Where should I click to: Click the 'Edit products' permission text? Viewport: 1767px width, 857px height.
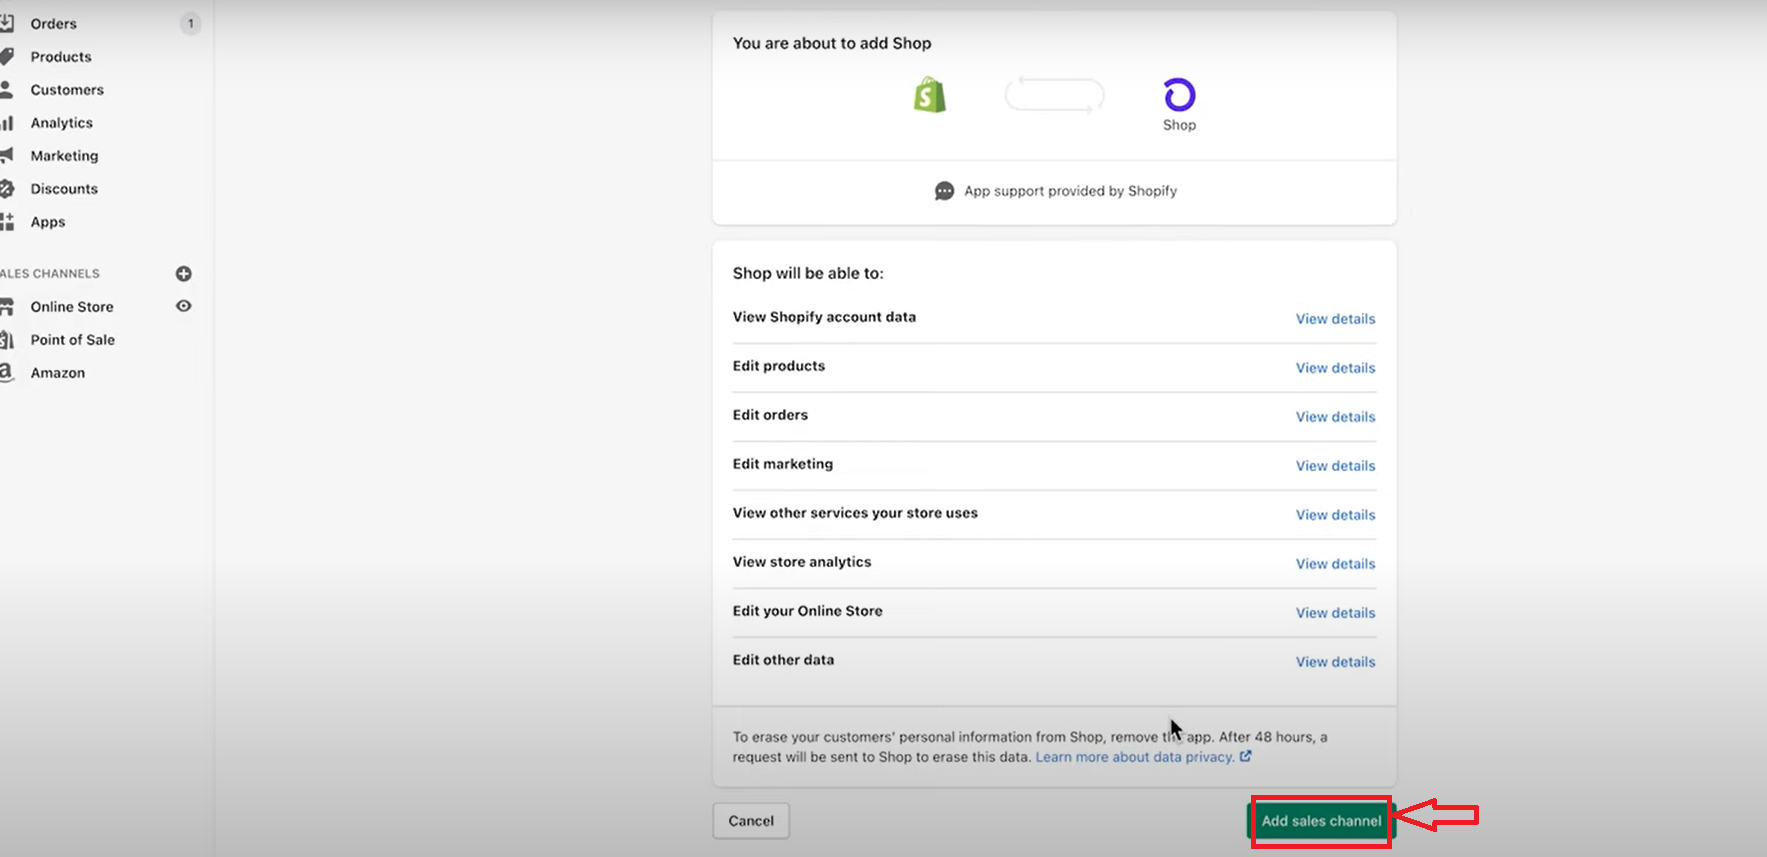[x=779, y=366]
